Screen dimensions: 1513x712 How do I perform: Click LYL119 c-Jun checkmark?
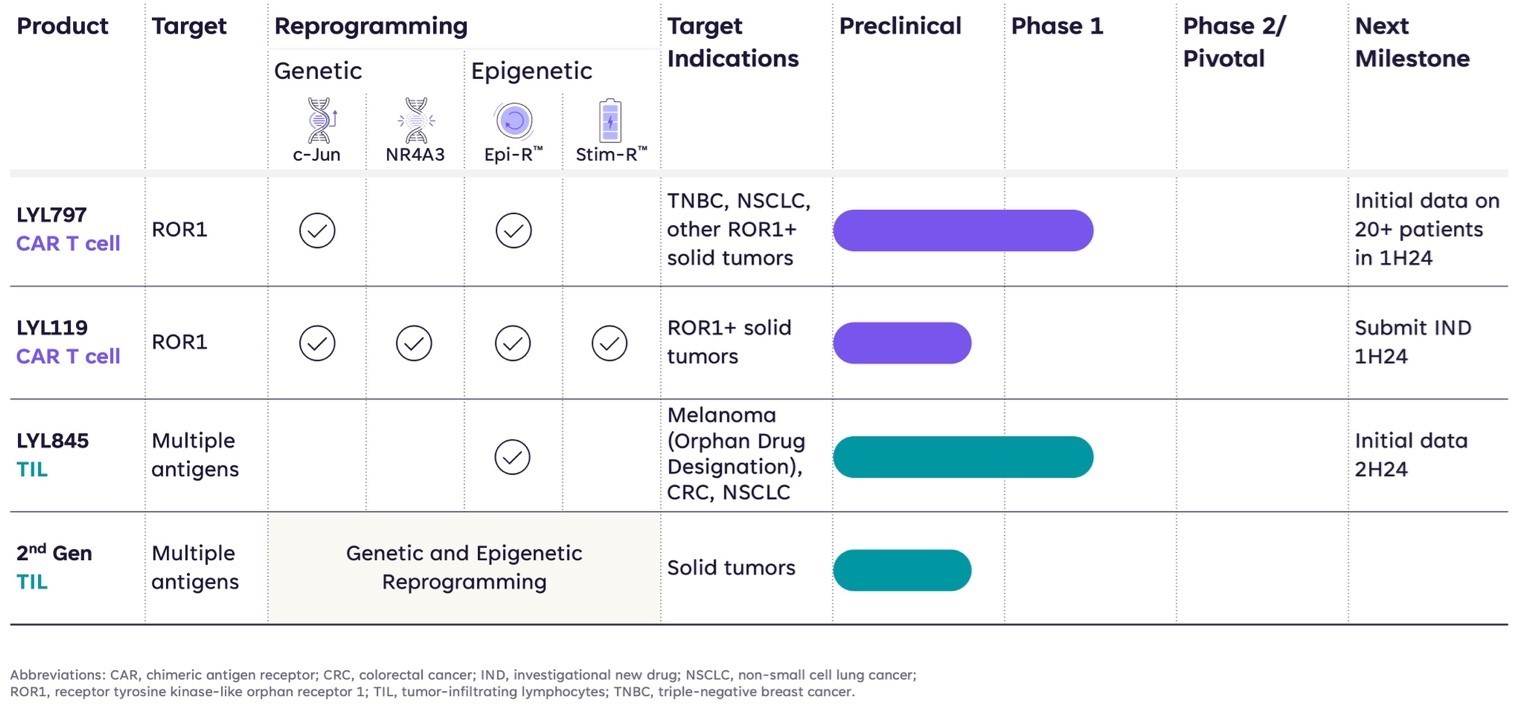click(317, 343)
